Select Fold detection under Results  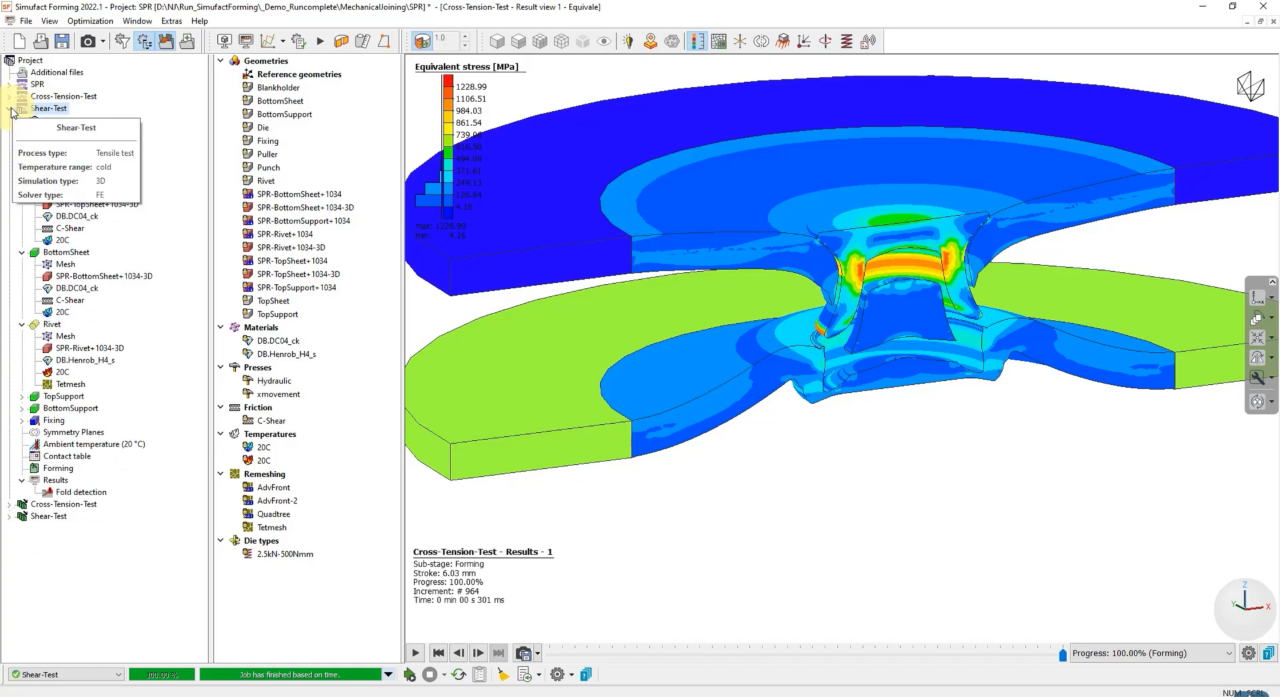[x=81, y=492]
